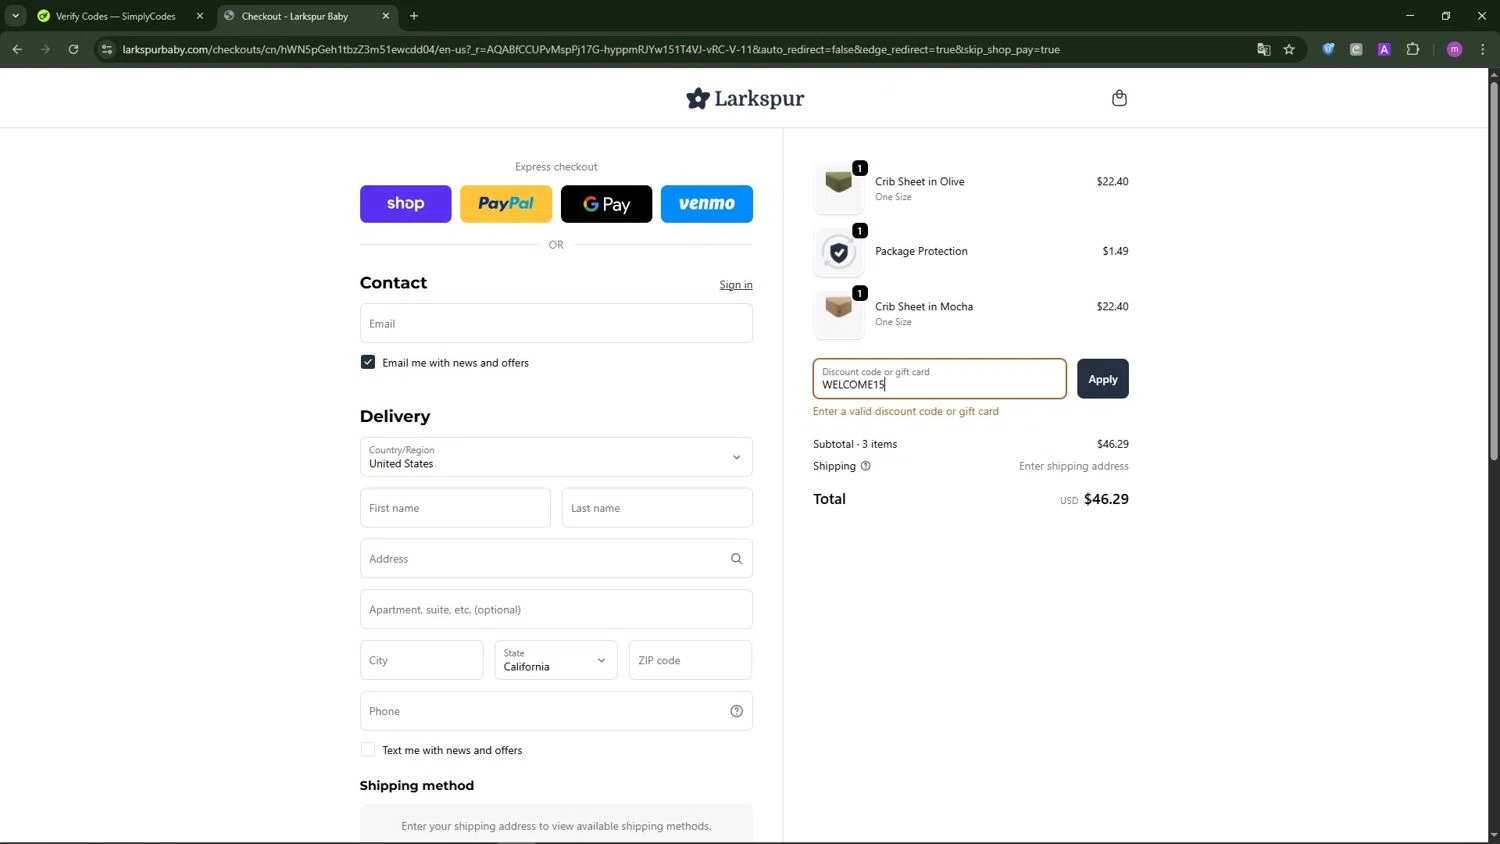Click the Sign in link
This screenshot has width=1500, height=844.
736,285
